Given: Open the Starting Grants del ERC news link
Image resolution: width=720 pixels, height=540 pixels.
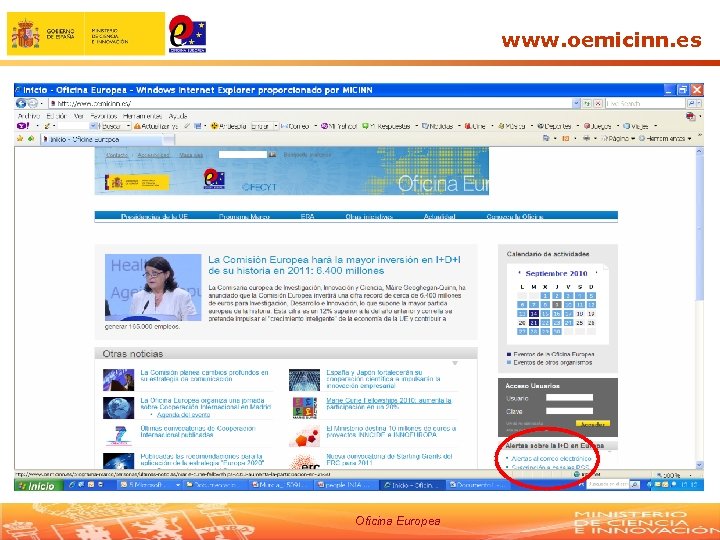Looking at the screenshot, I should pyautogui.click(x=389, y=460).
